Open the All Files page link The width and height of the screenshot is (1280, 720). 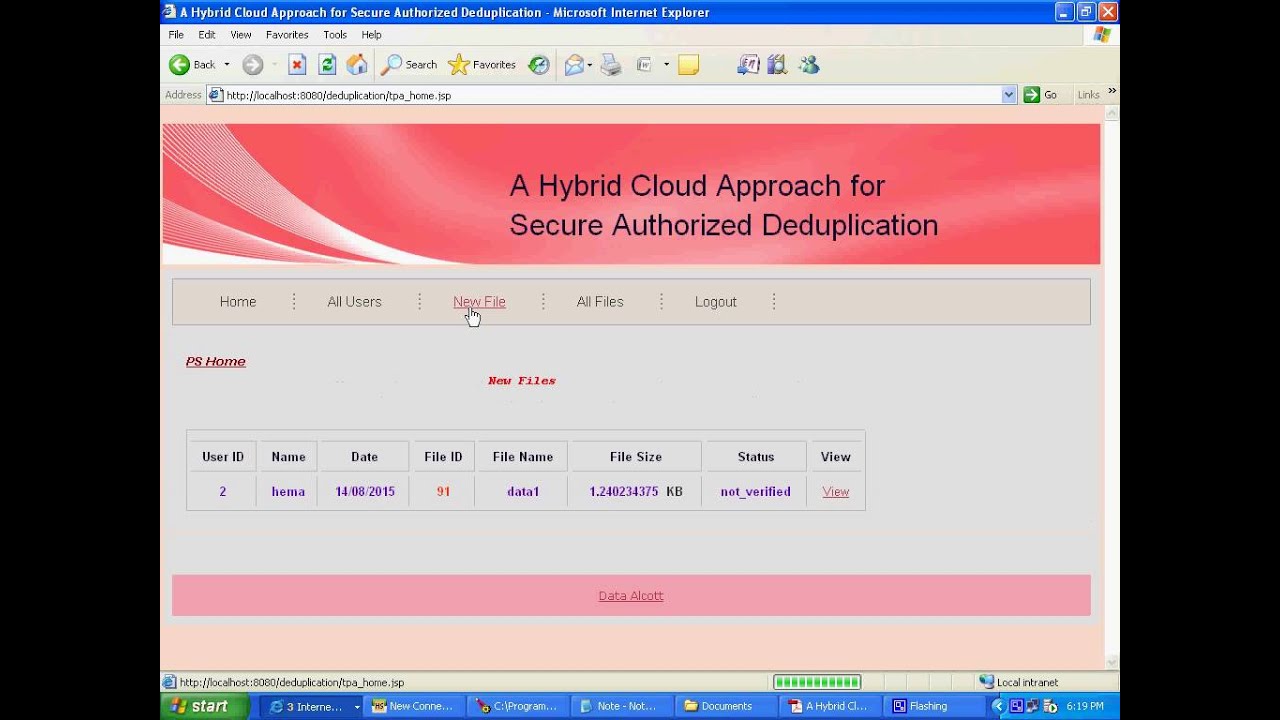pos(600,302)
